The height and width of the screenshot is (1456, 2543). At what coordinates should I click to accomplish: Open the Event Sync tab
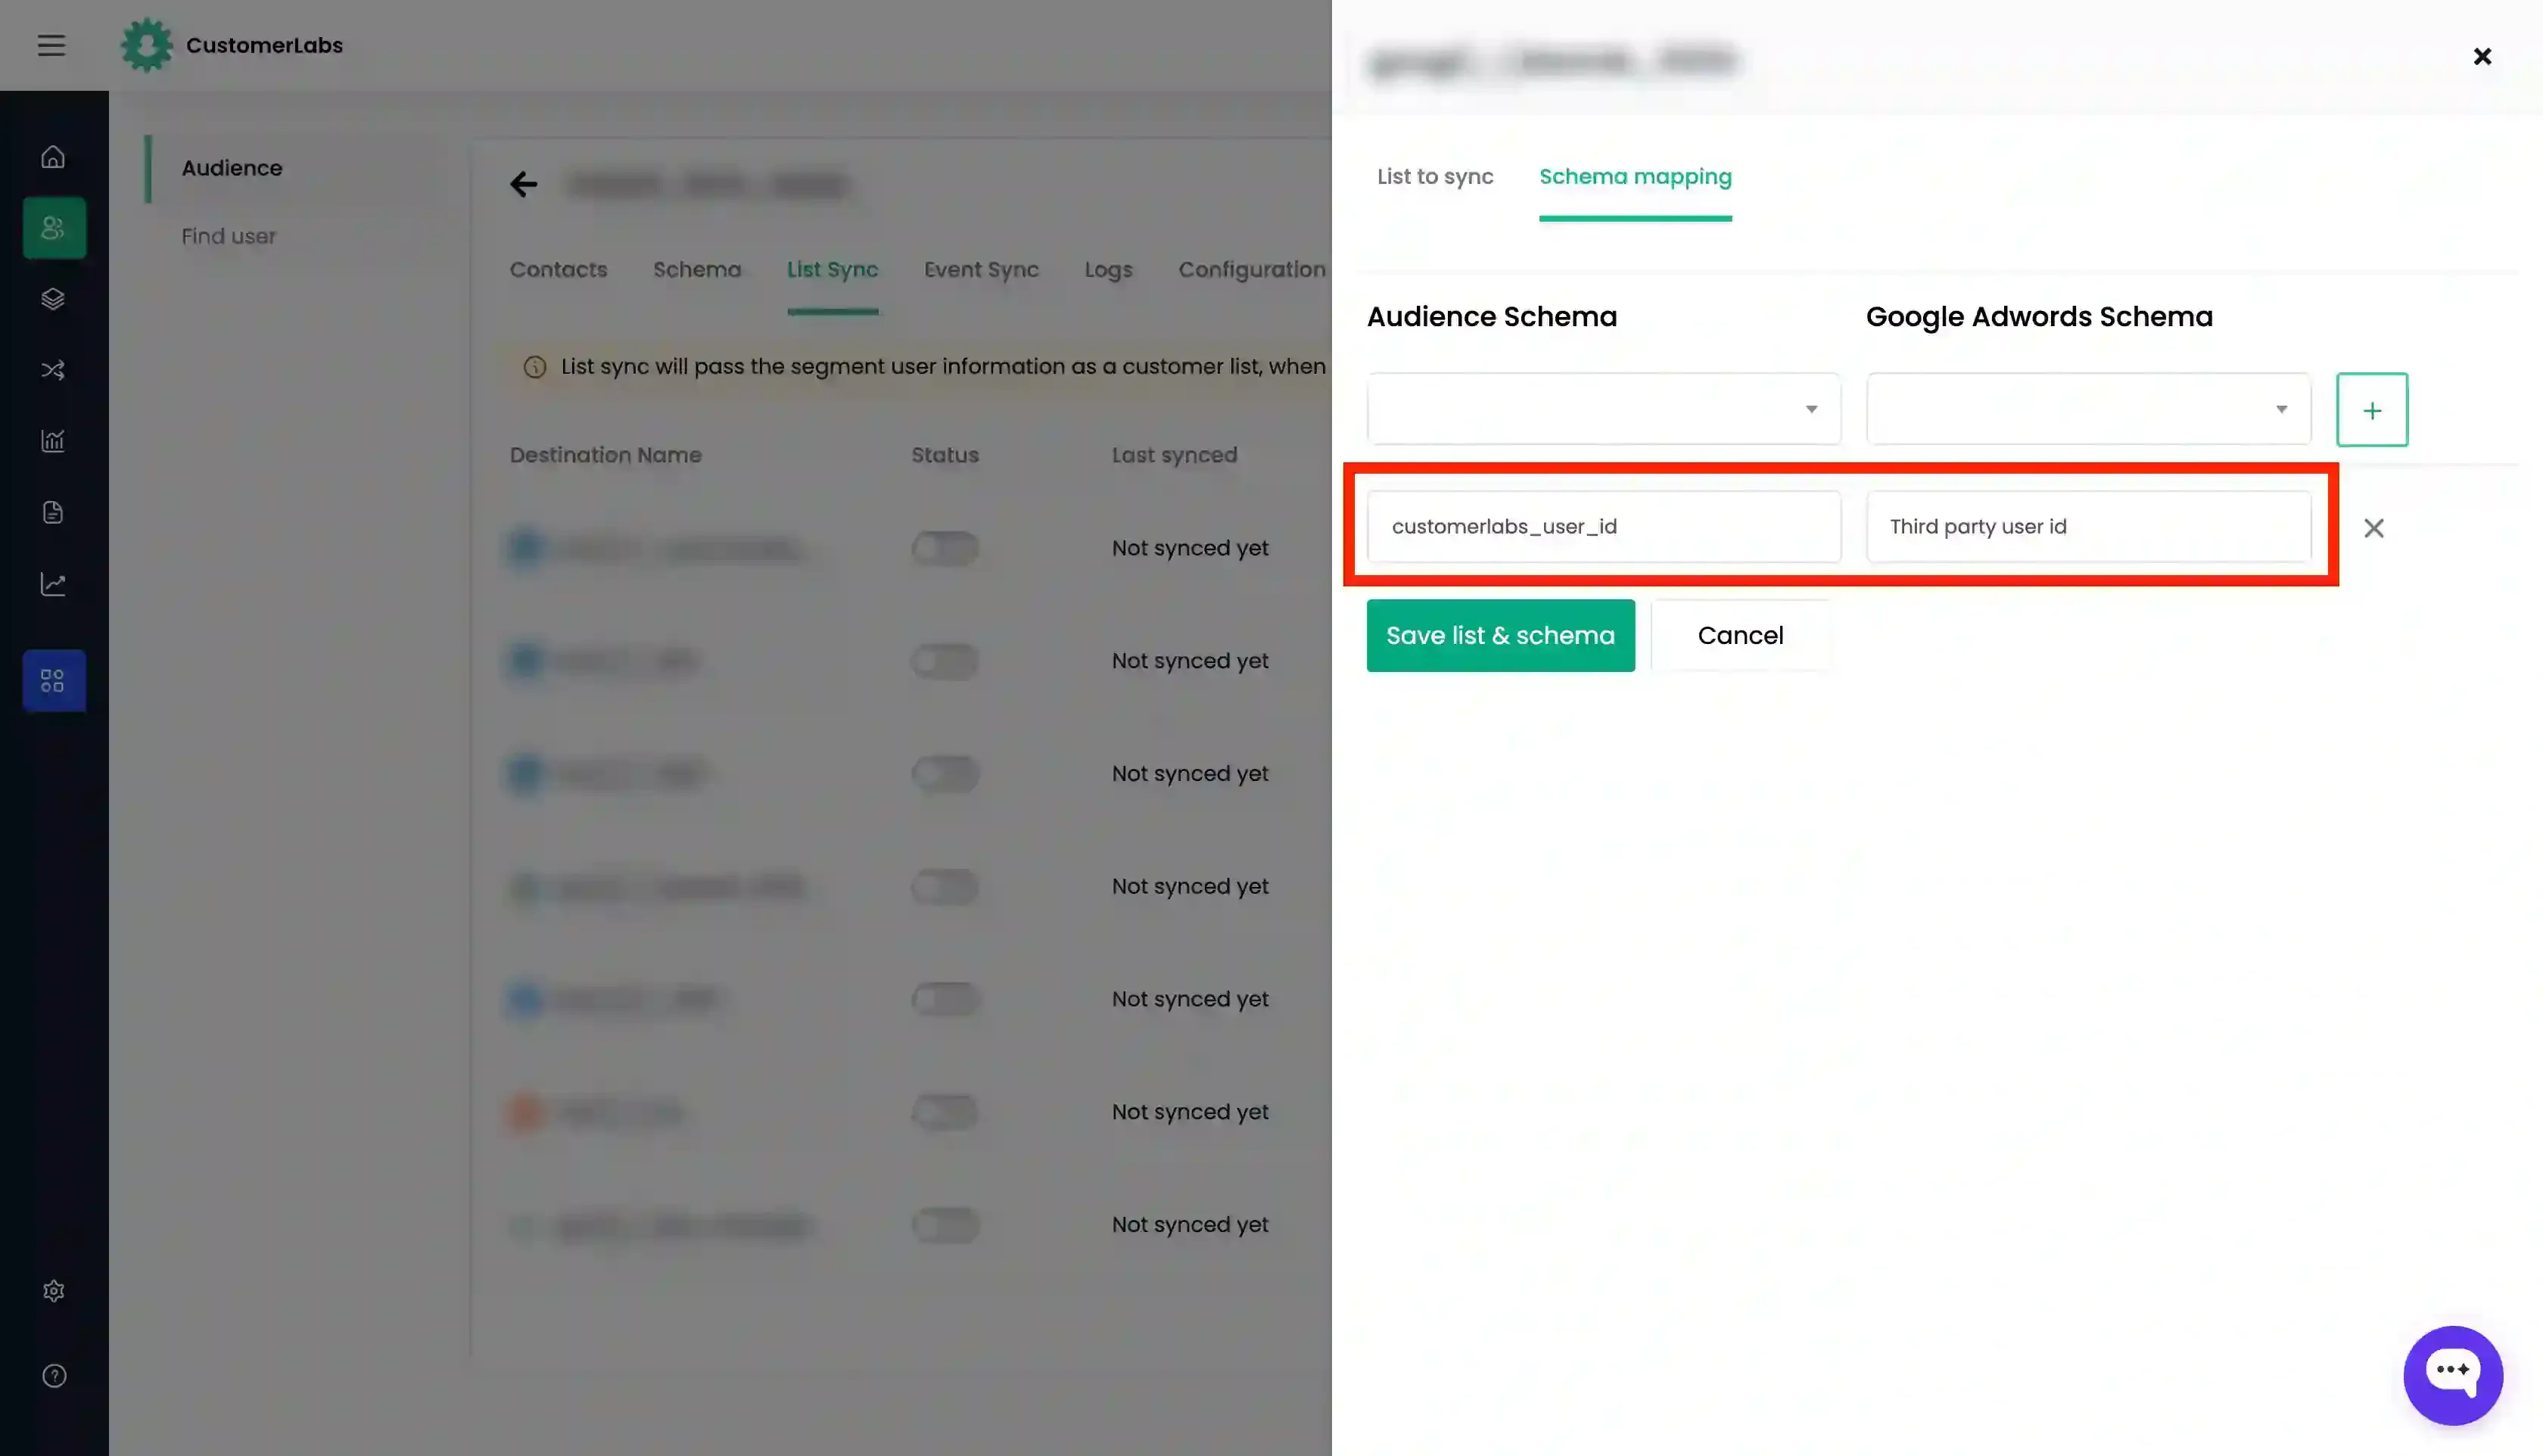tap(981, 270)
